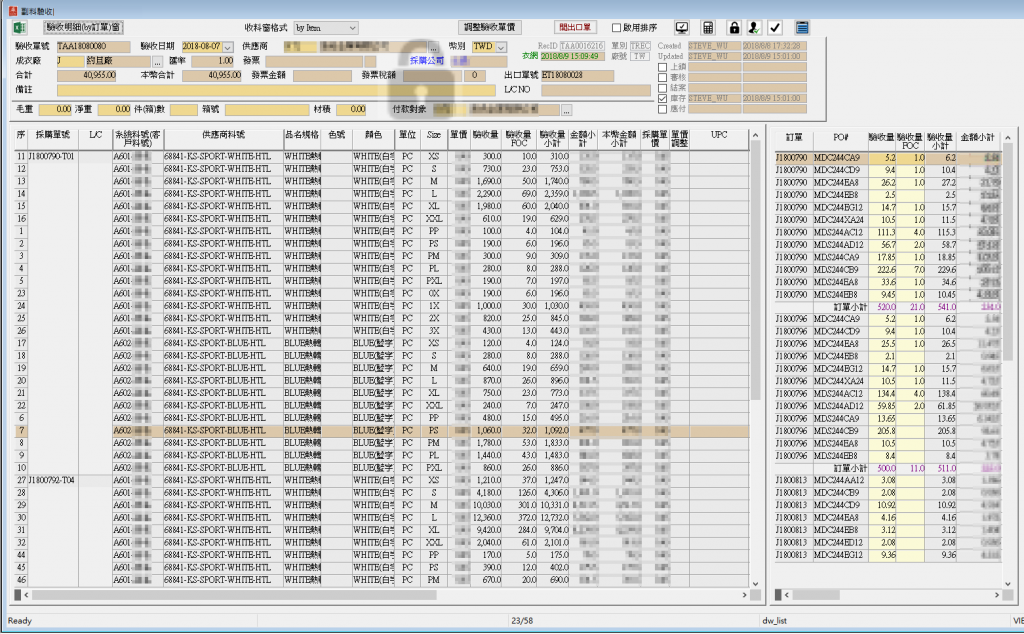Click the order panel scroll-down arrow
Image resolution: width=1024 pixels, height=634 pixels.
point(1008,584)
